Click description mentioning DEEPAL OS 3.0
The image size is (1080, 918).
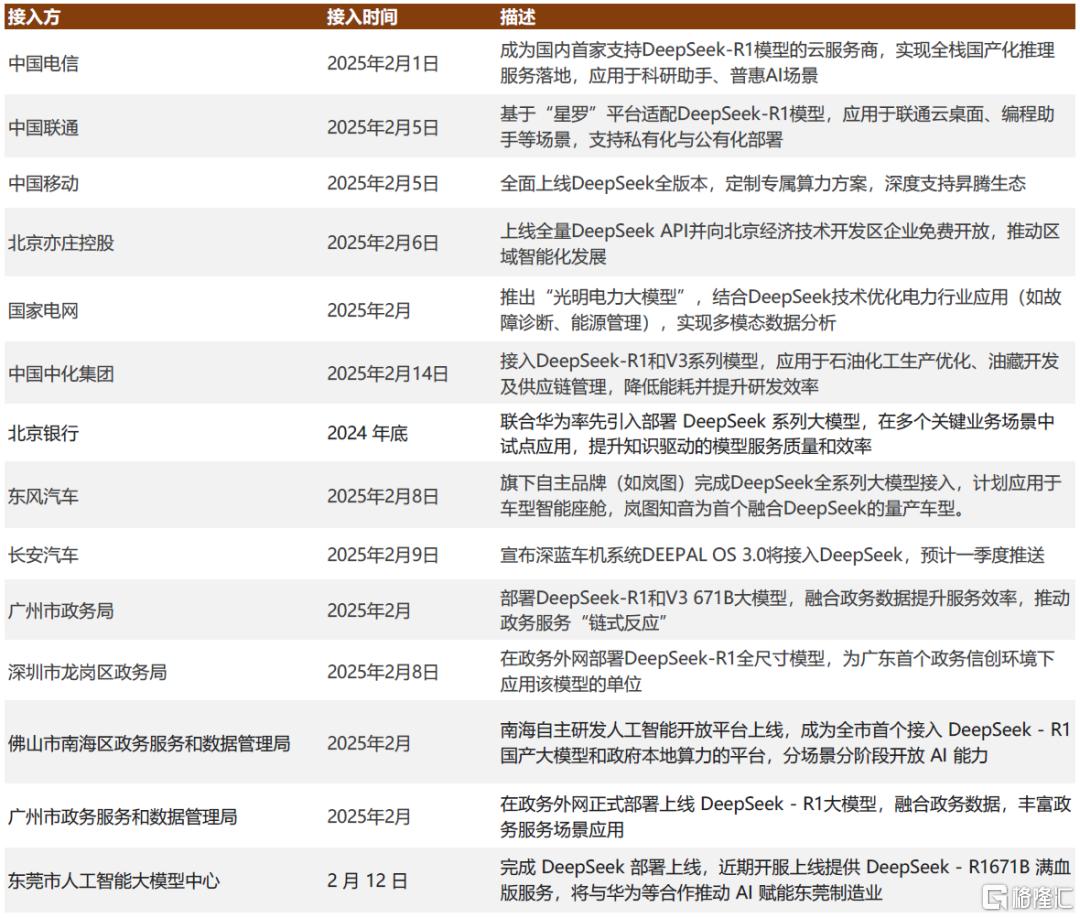[x=773, y=554]
